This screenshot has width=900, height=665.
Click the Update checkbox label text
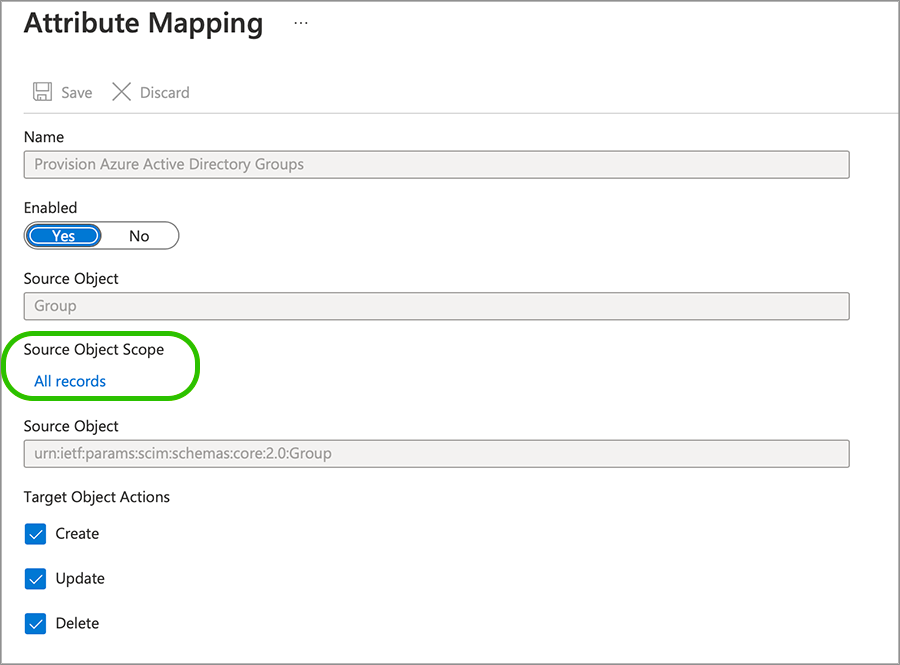click(80, 579)
